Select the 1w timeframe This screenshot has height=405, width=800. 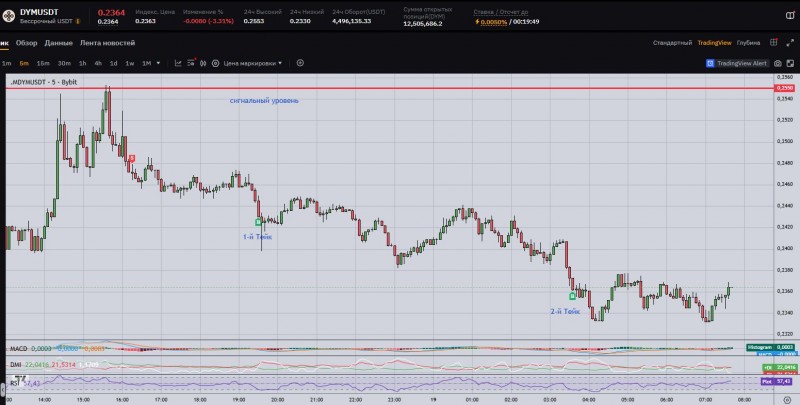130,63
